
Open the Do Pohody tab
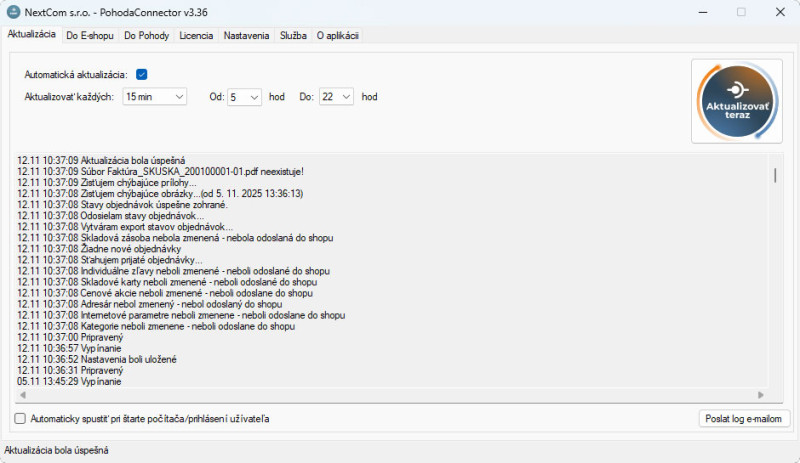(x=146, y=36)
